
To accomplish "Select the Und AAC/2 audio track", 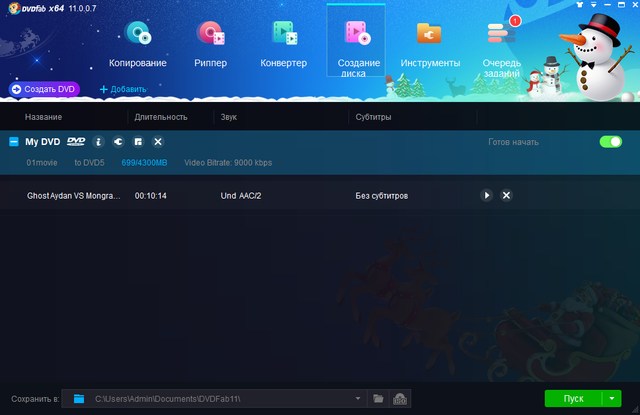I will point(241,196).
